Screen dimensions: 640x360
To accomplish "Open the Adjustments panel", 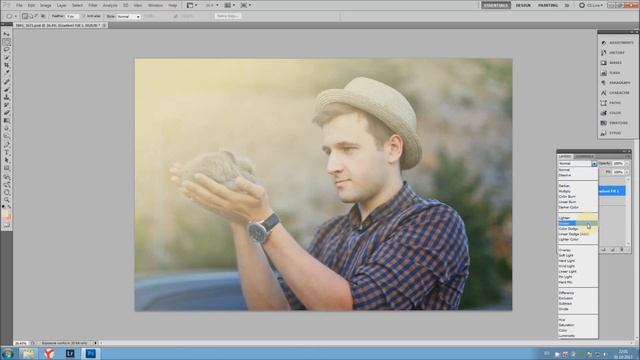I will (x=617, y=42).
